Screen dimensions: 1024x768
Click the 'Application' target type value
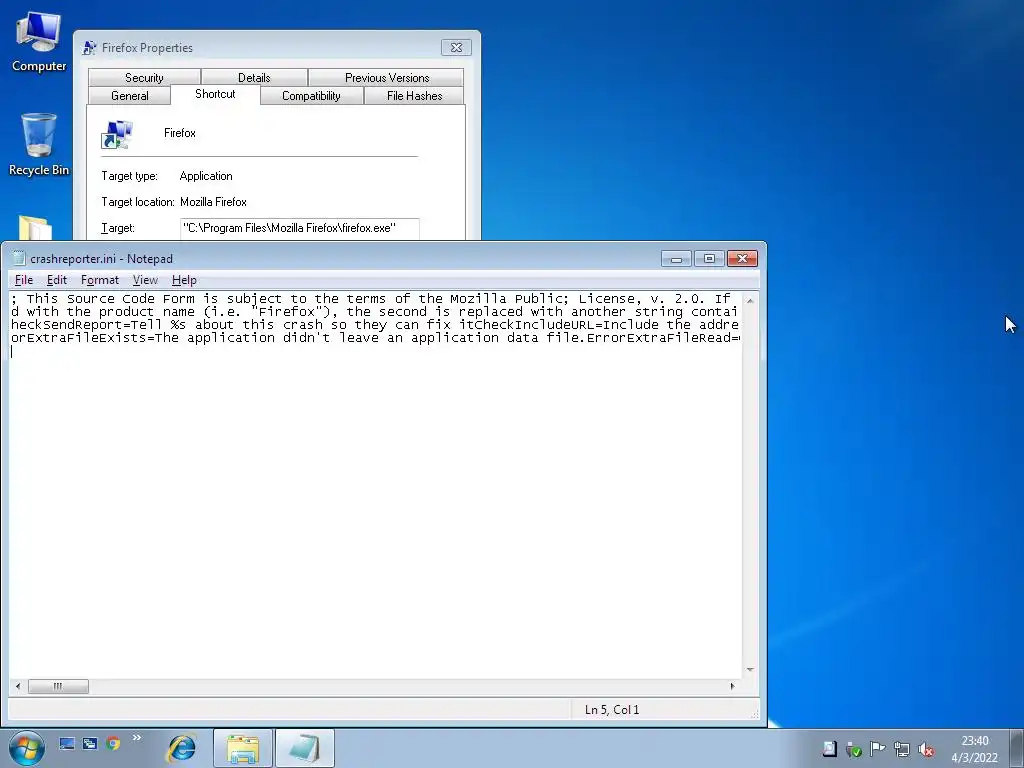point(206,176)
